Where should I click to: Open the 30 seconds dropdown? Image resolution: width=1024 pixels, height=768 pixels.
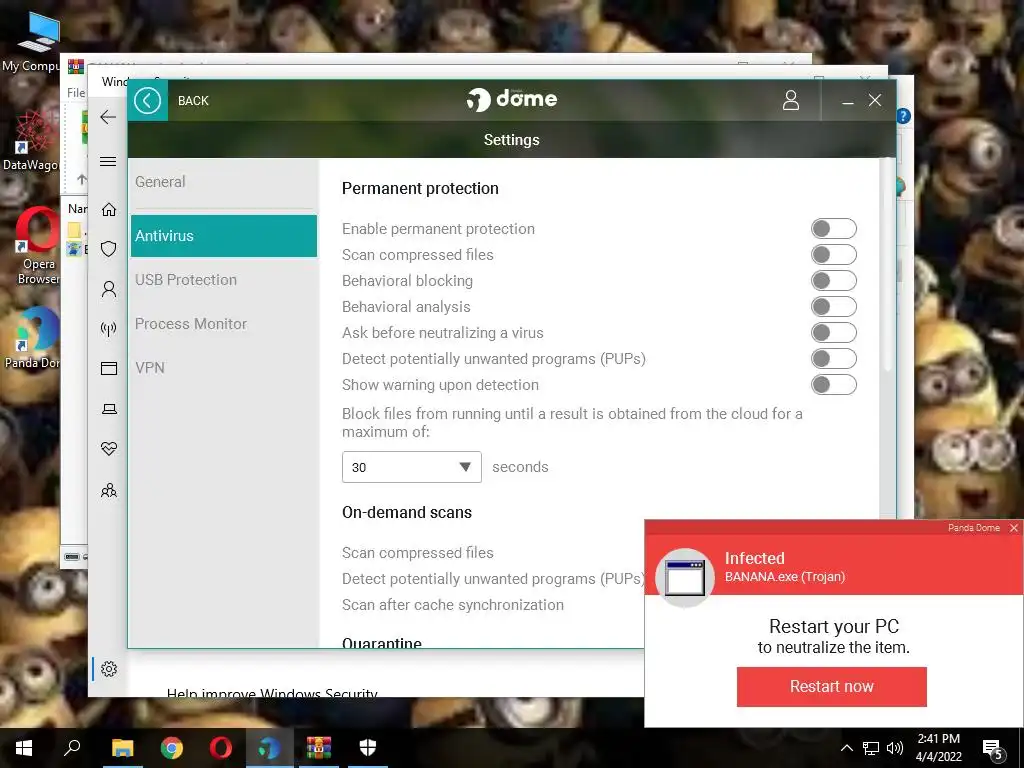coord(411,467)
